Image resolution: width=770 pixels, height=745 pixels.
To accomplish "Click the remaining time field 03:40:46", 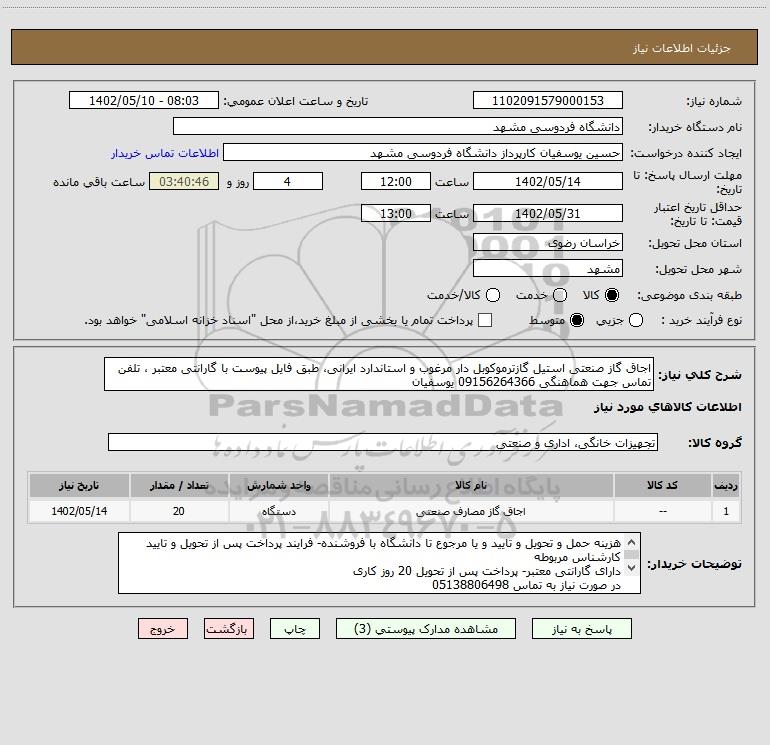I will [184, 181].
